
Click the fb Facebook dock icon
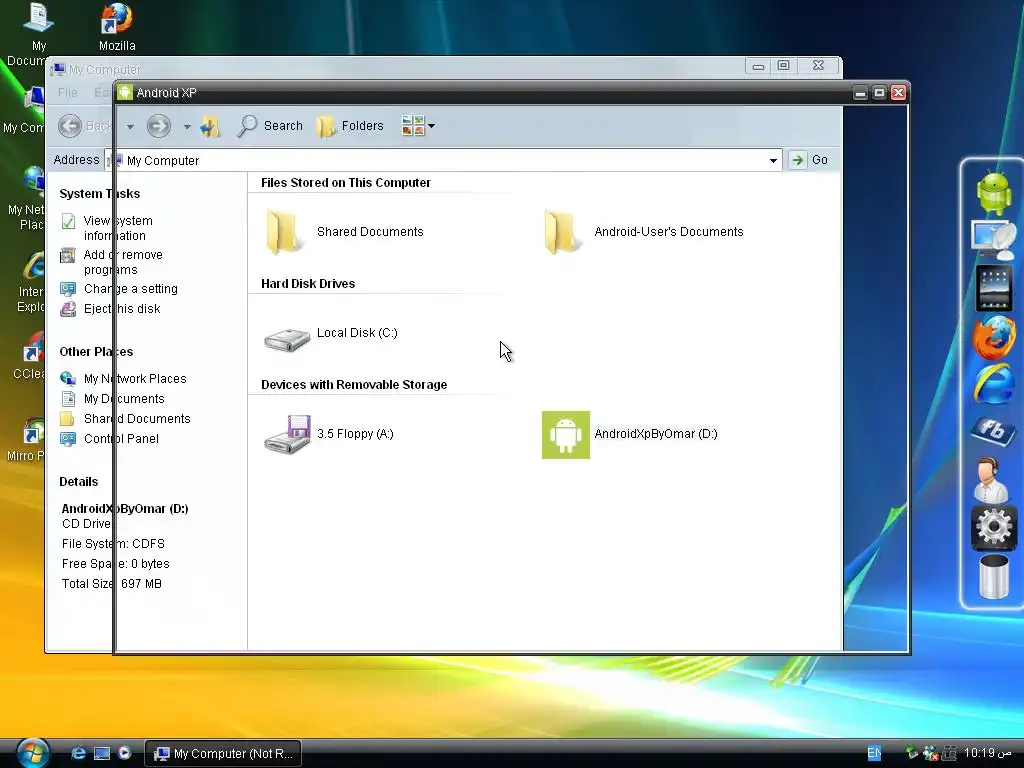click(993, 430)
